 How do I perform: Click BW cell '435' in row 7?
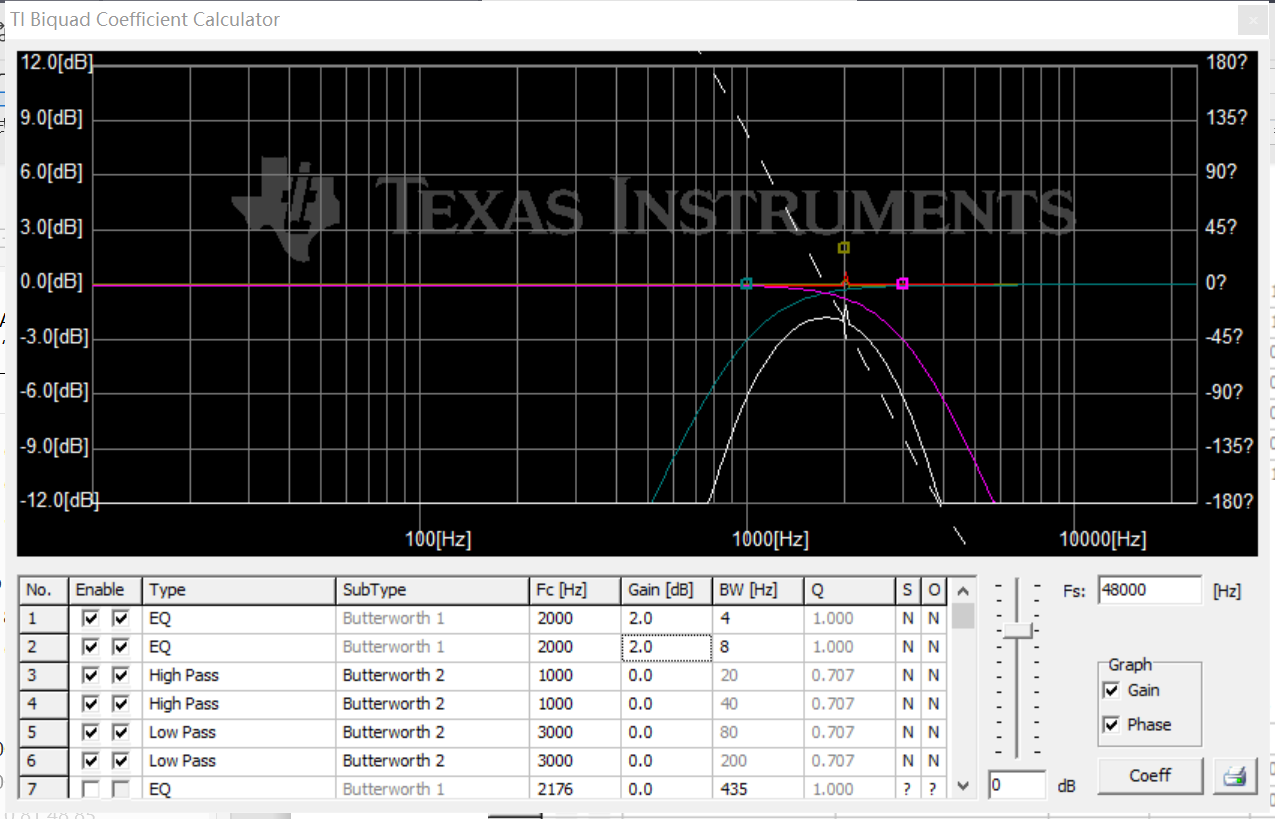click(x=758, y=789)
